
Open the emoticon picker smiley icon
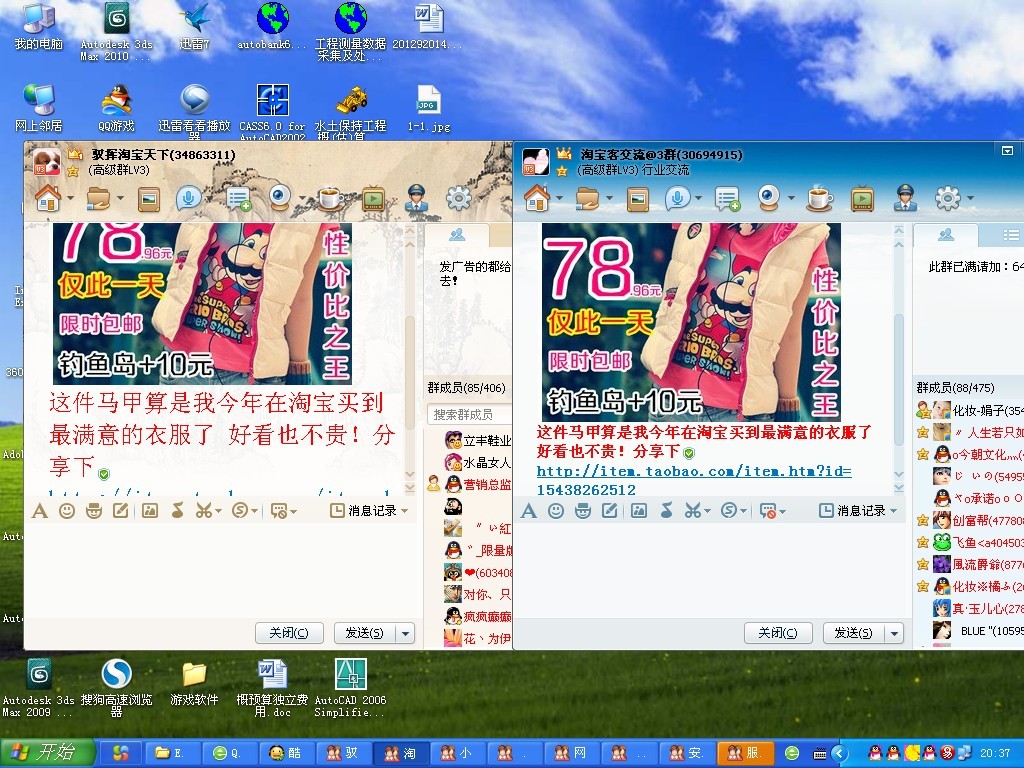(x=555, y=510)
